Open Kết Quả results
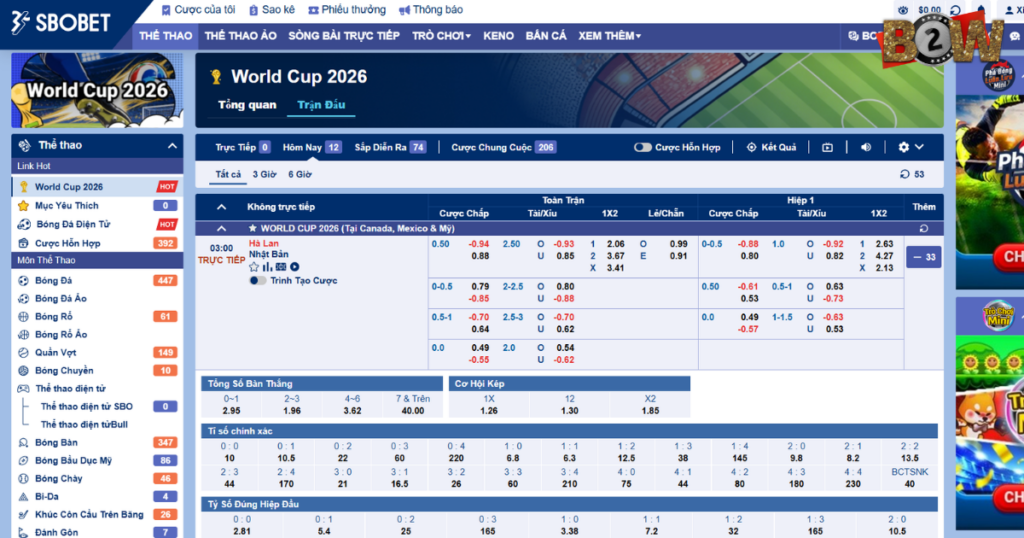The image size is (1024, 538). [771, 148]
